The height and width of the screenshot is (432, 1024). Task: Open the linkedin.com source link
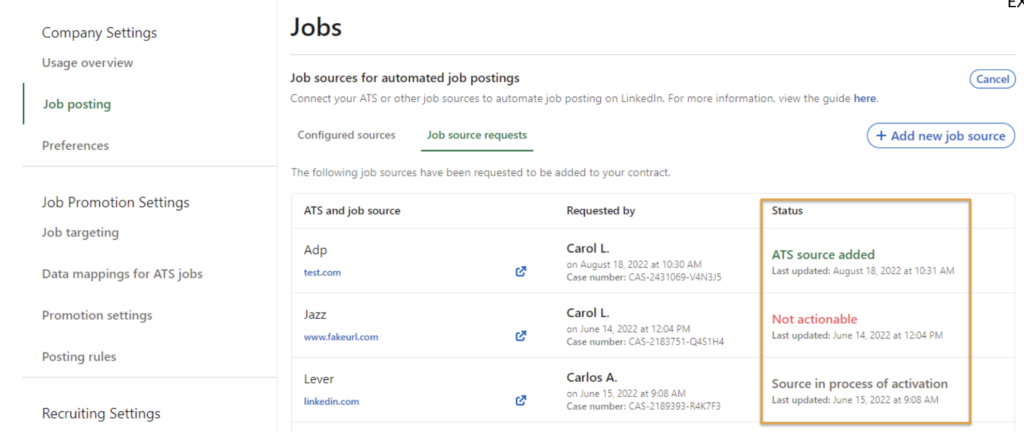coord(331,402)
